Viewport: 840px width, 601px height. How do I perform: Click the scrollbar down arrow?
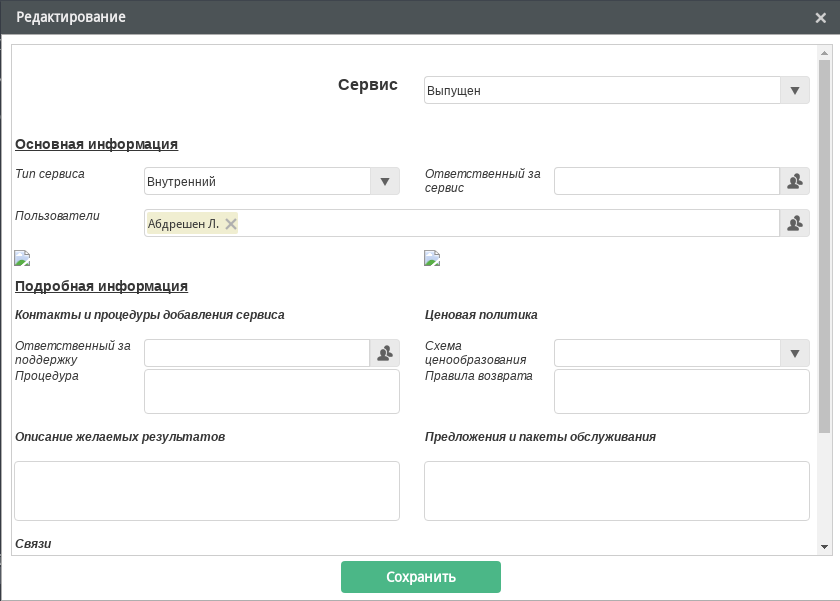824,547
